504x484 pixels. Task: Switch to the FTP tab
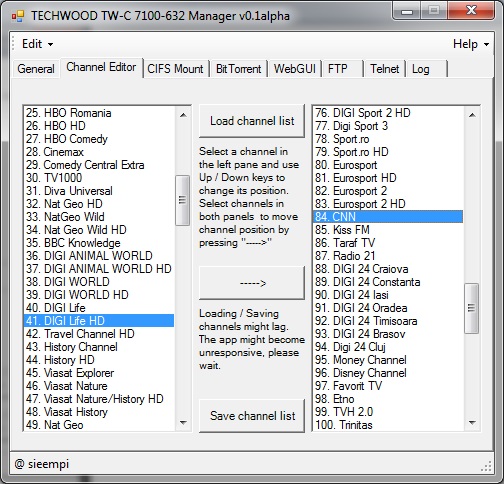tap(342, 69)
